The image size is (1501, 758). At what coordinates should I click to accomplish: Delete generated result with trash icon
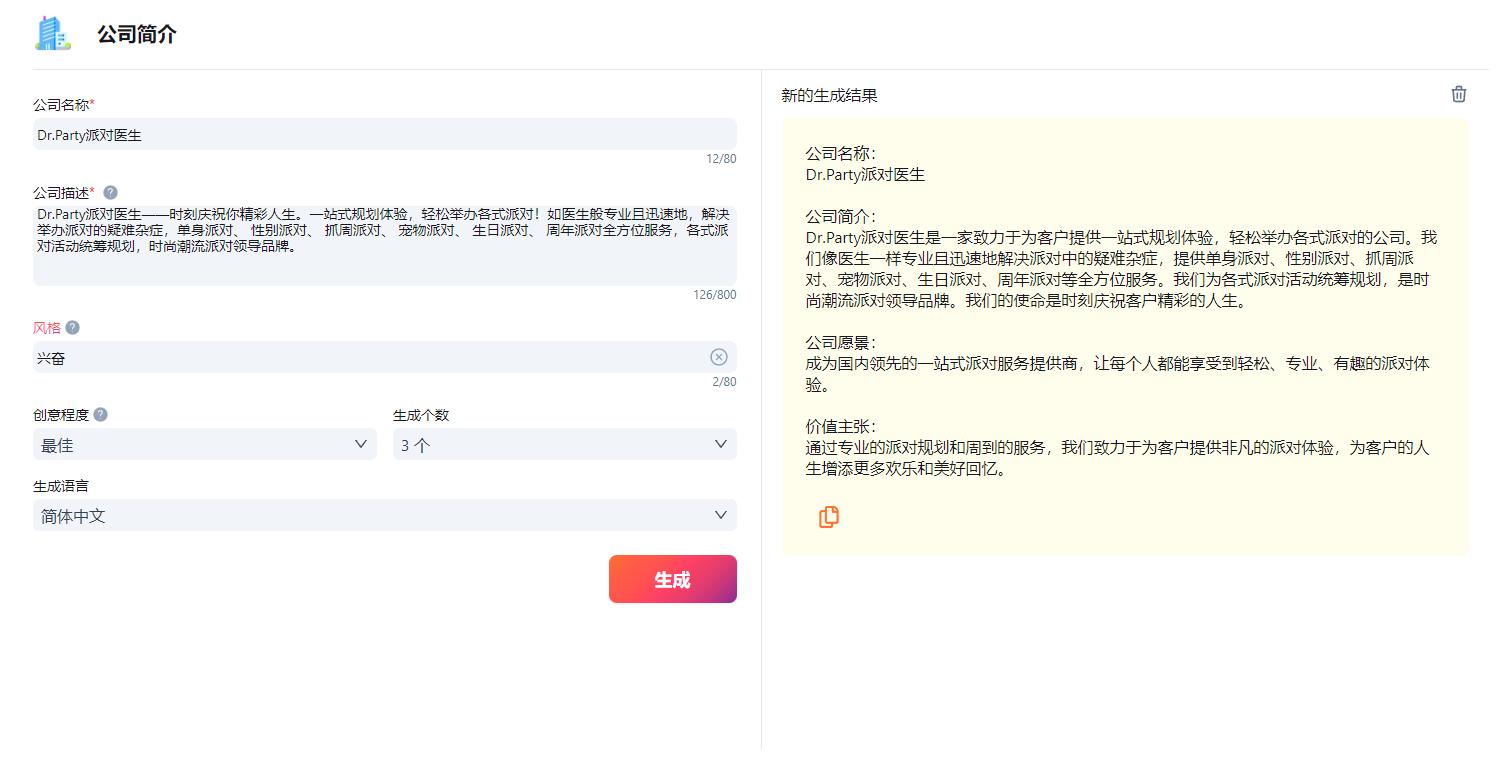click(x=1459, y=94)
